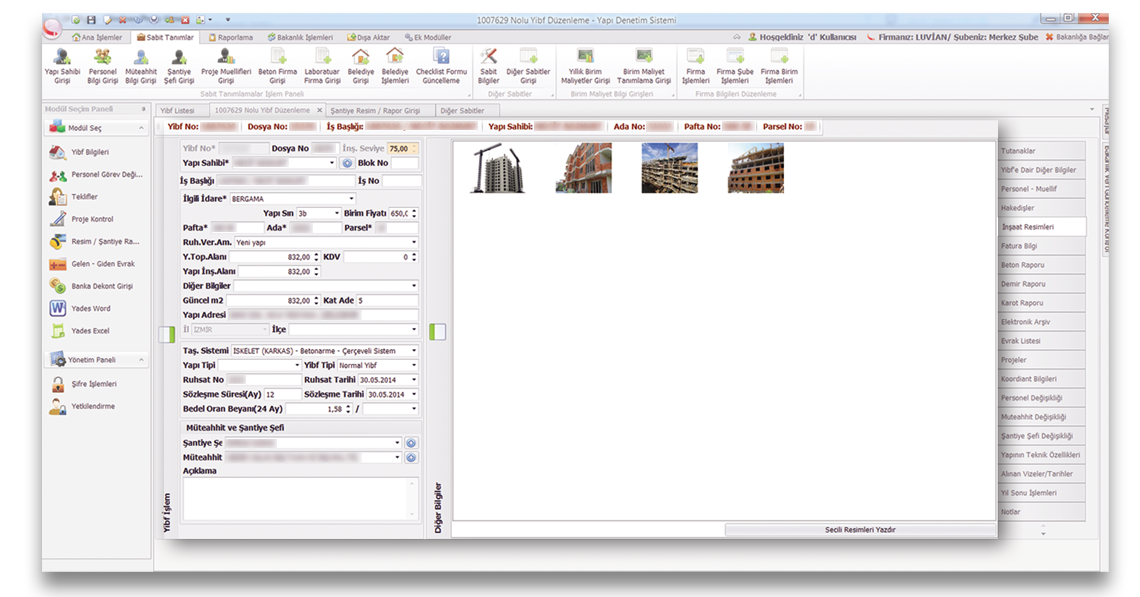Image resolution: width=1140 pixels, height=597 pixels.
Task: Click Şifre İşlemleri lock icon
Action: [57, 384]
